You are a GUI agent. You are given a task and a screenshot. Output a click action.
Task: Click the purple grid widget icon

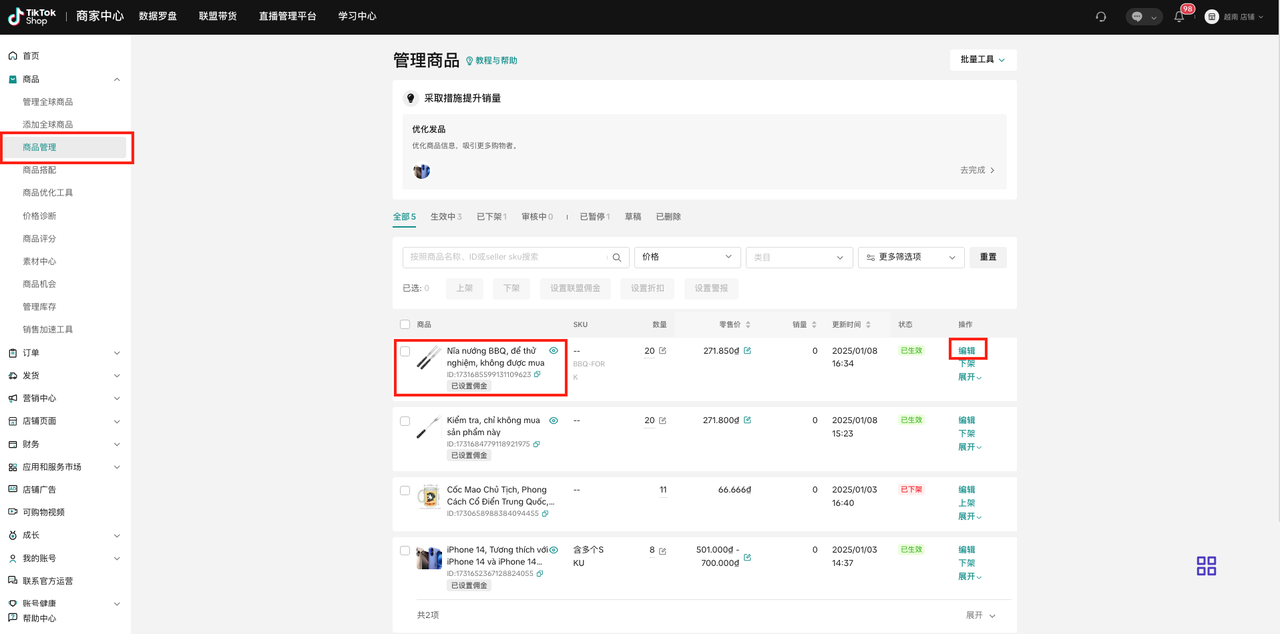[x=1206, y=566]
